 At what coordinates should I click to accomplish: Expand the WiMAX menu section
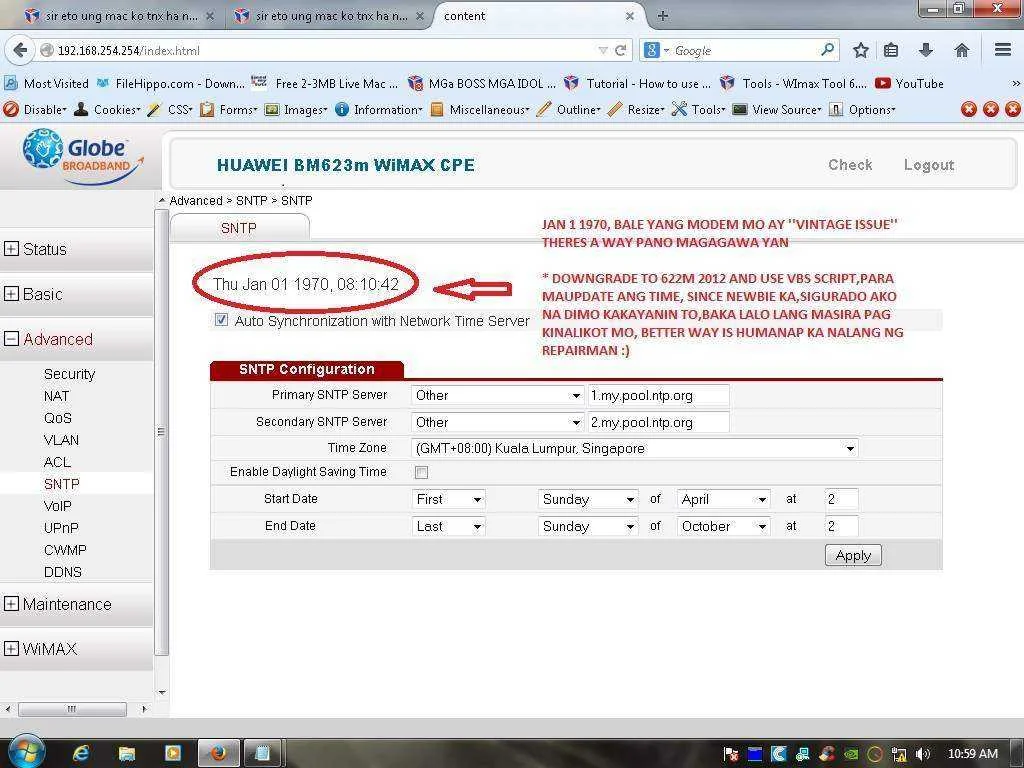(11, 648)
